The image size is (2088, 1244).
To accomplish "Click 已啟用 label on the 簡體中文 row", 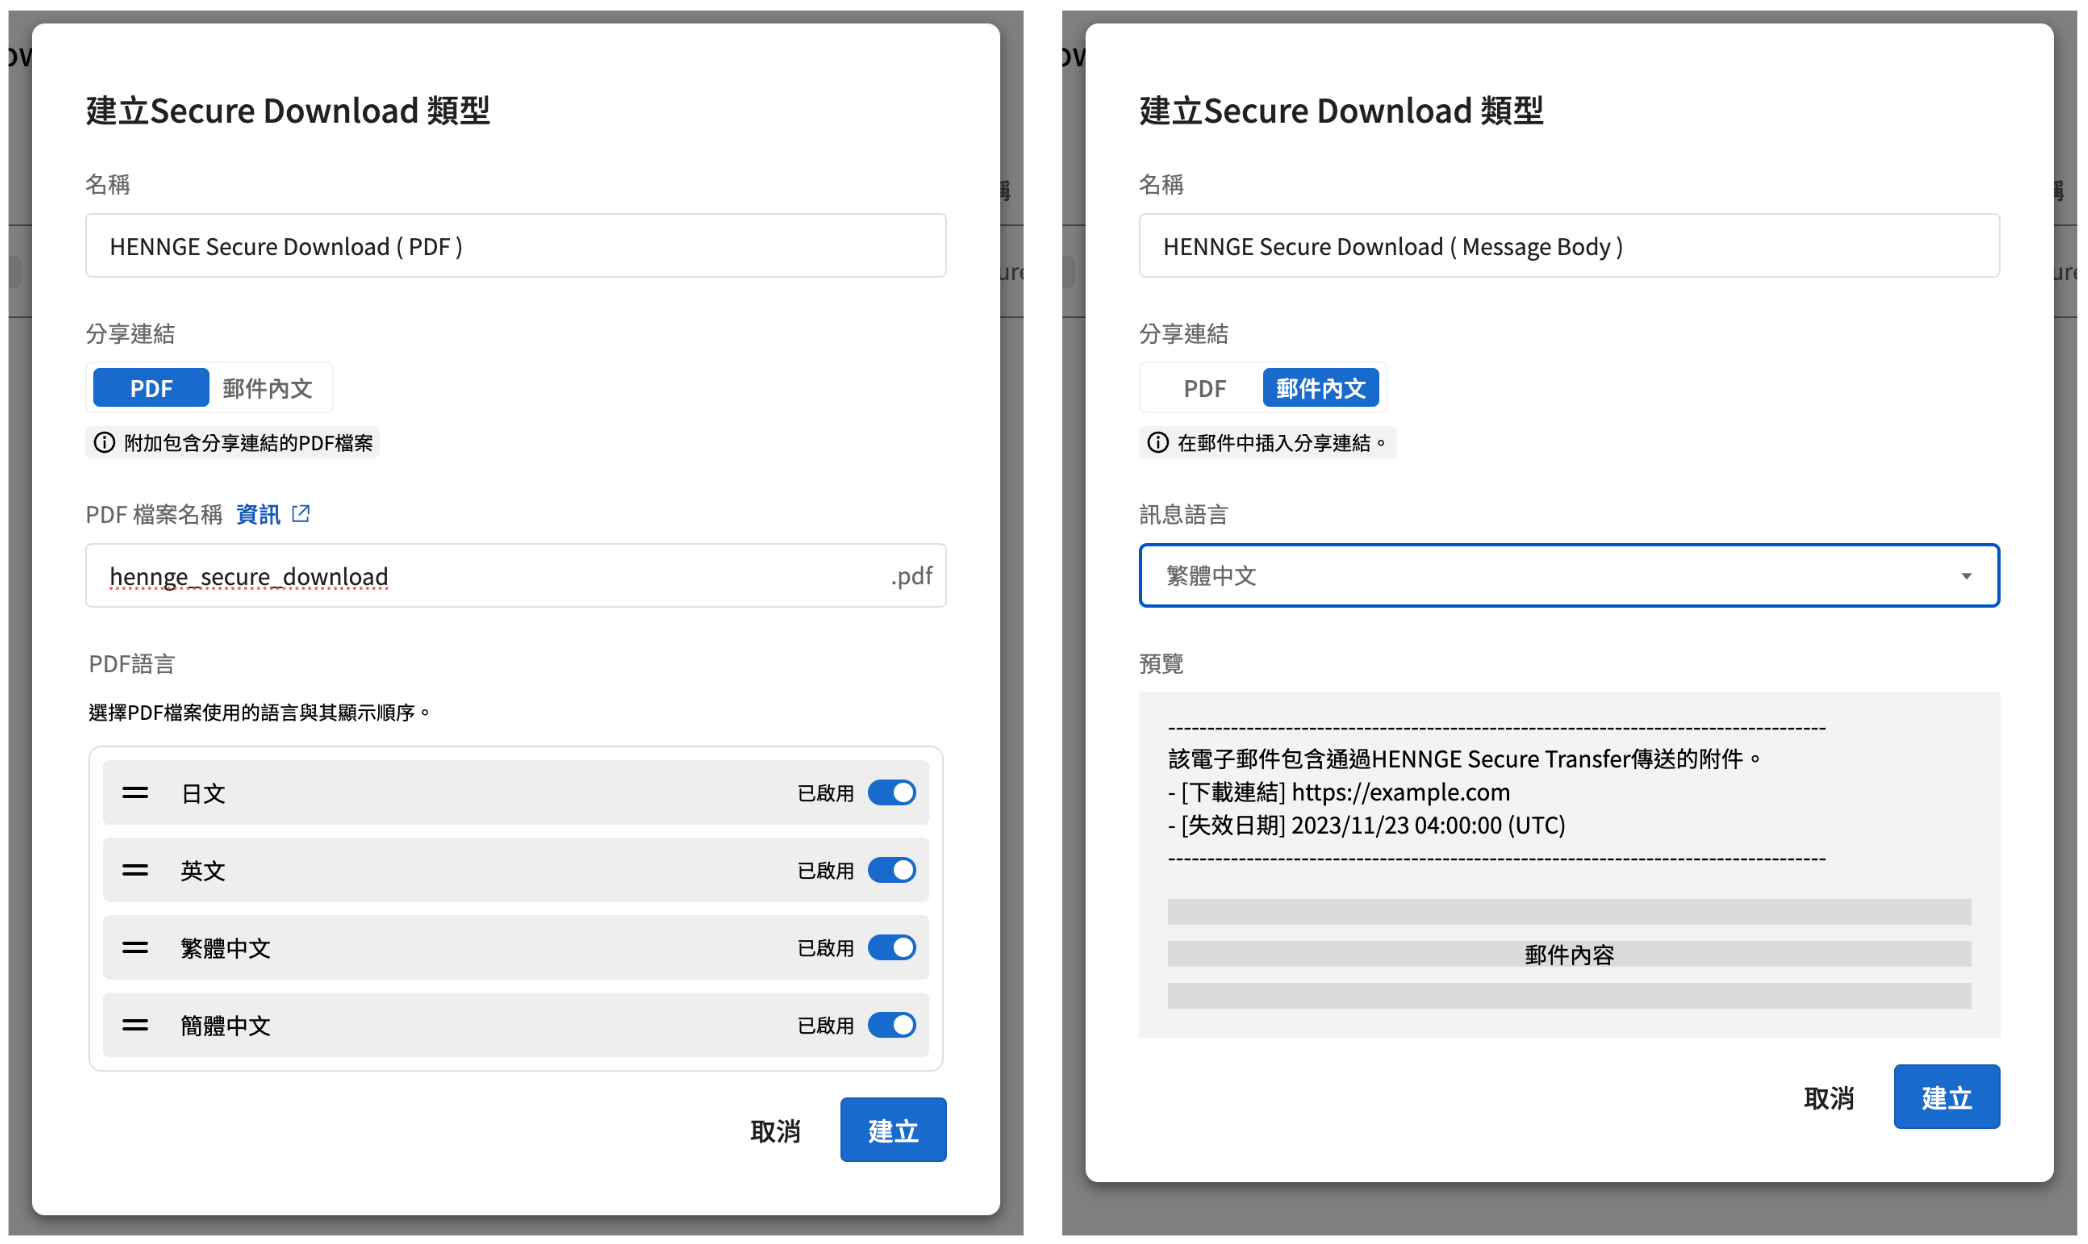I will point(826,1025).
